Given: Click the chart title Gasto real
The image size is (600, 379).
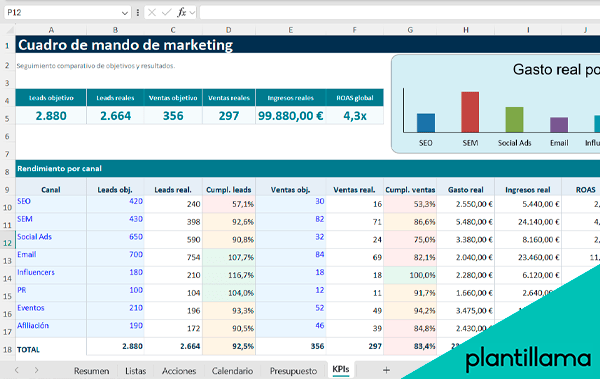Looking at the screenshot, I should tap(556, 70).
